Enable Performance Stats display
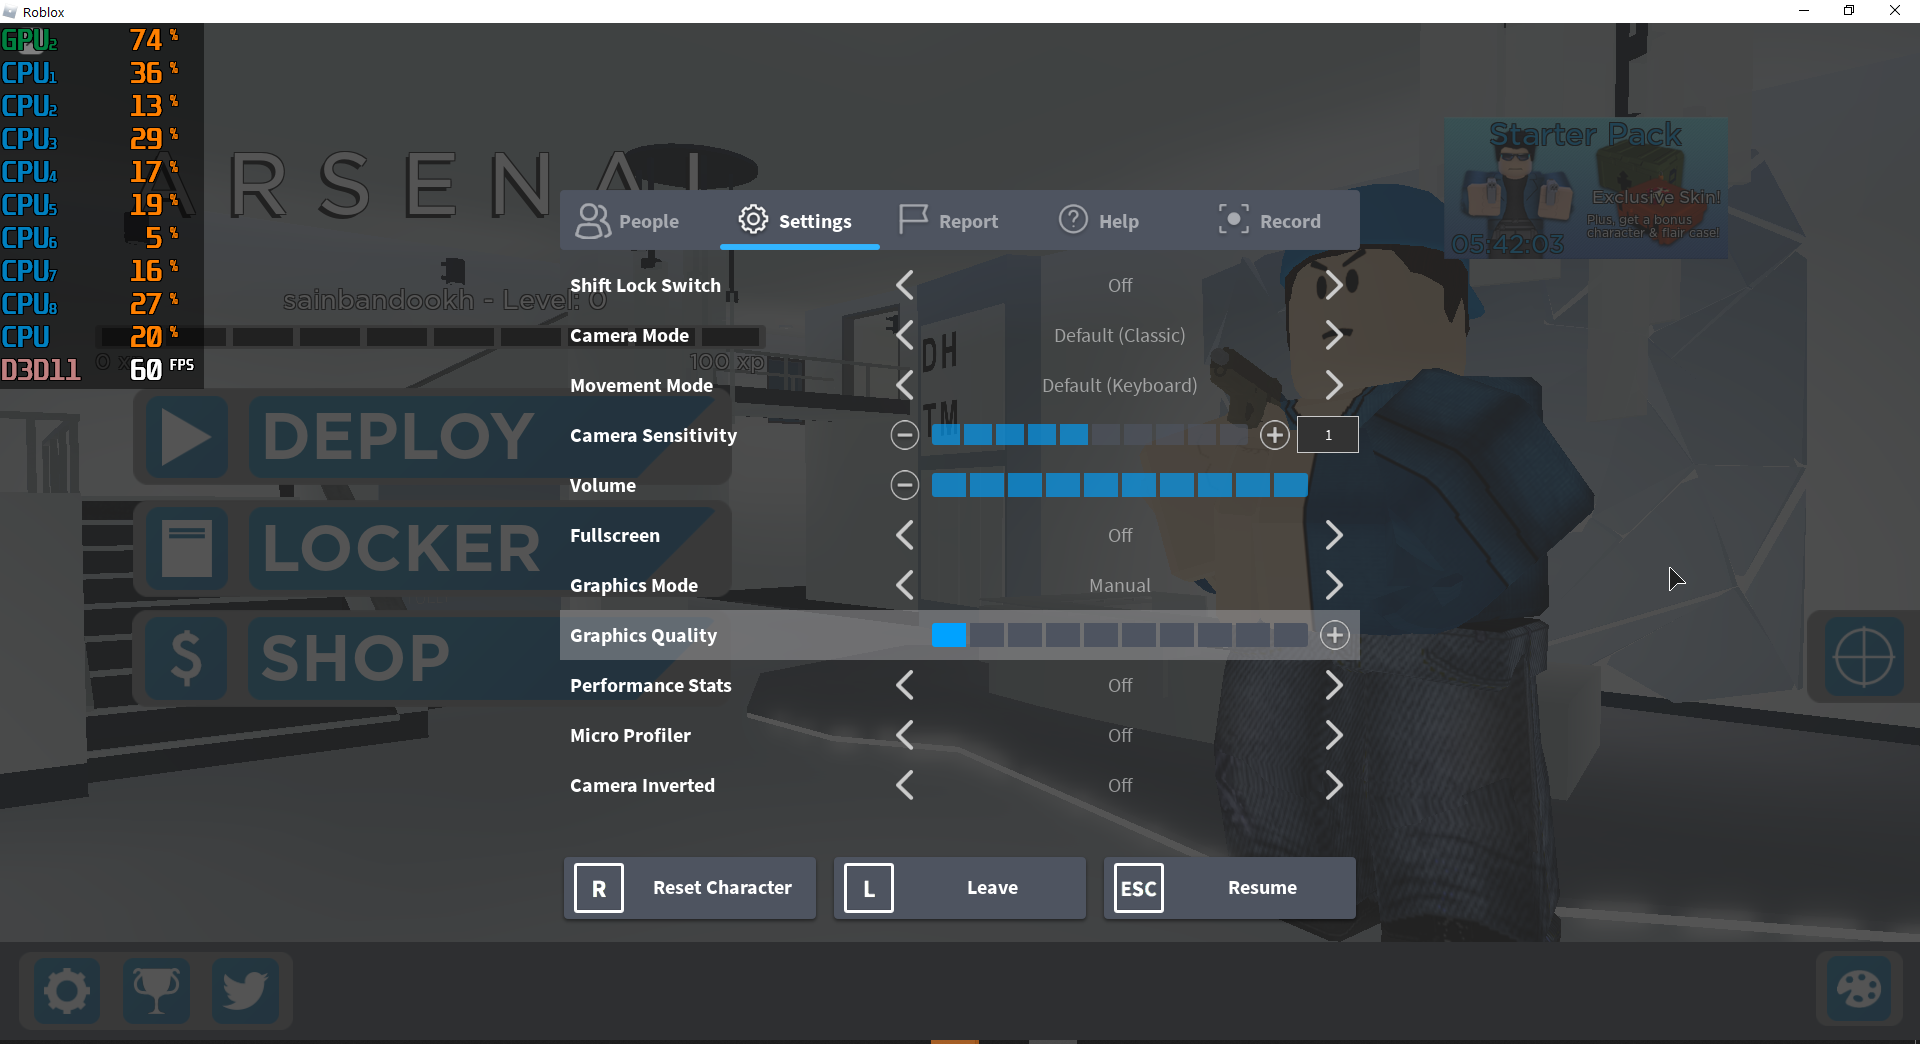 1335,685
